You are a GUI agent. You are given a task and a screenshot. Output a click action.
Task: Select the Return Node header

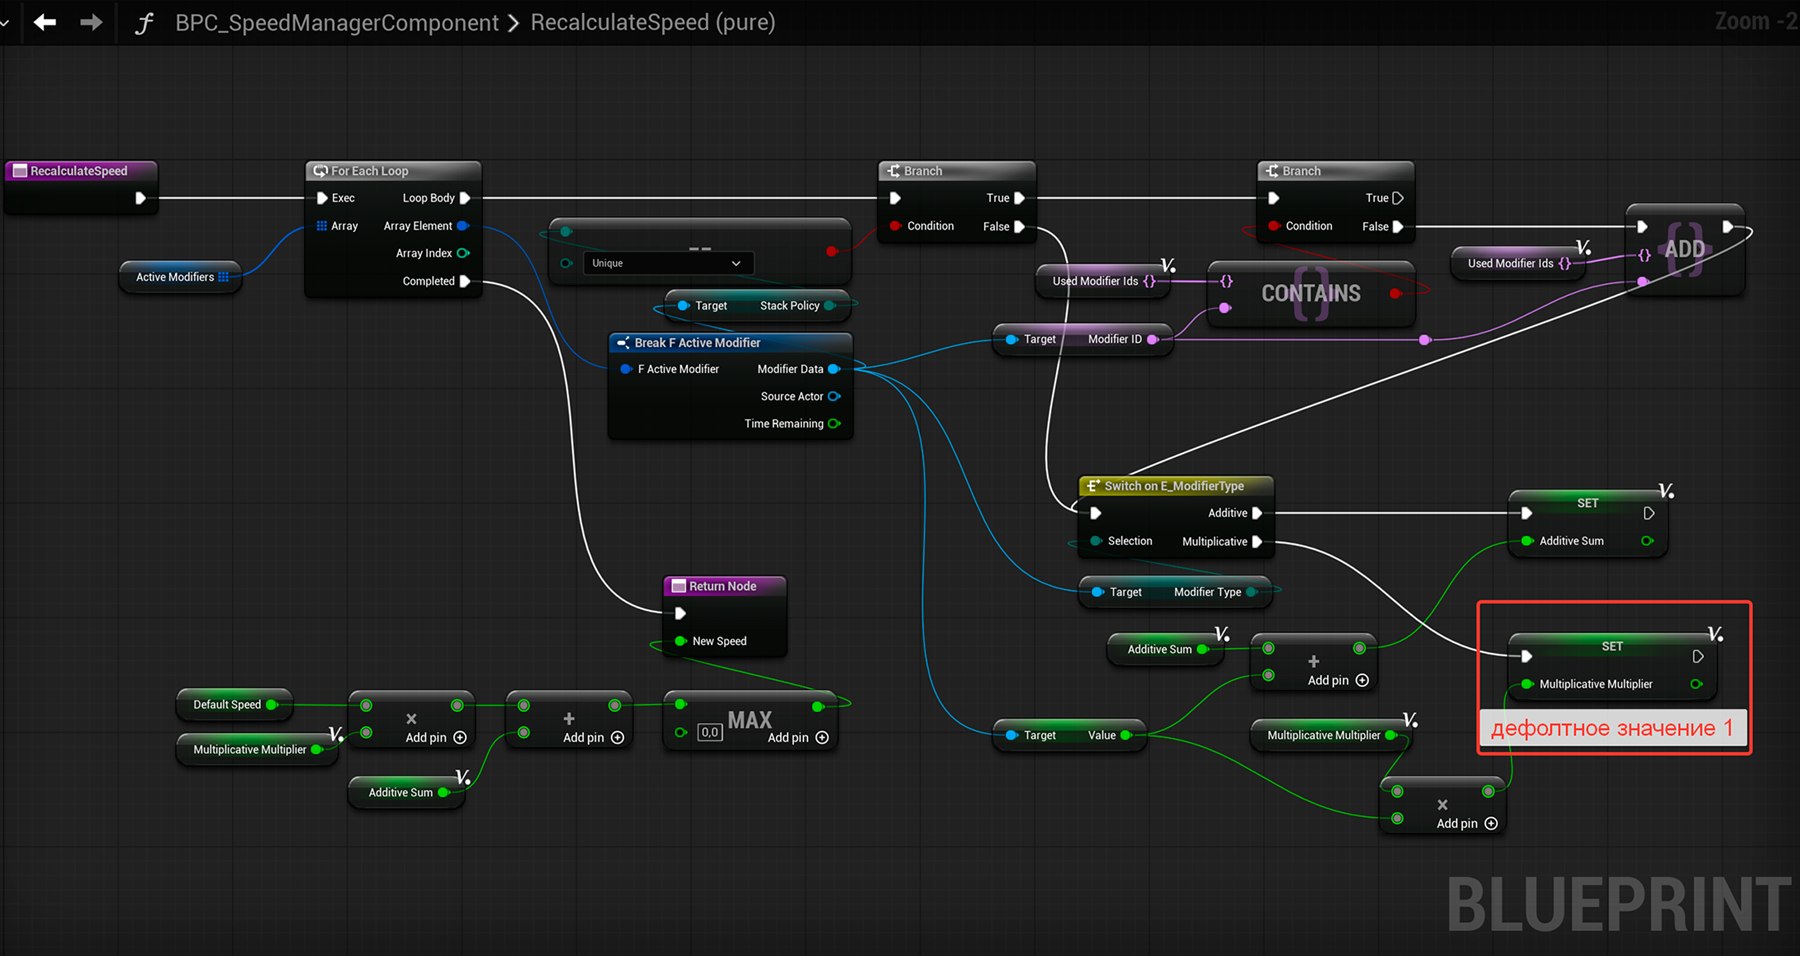click(724, 586)
